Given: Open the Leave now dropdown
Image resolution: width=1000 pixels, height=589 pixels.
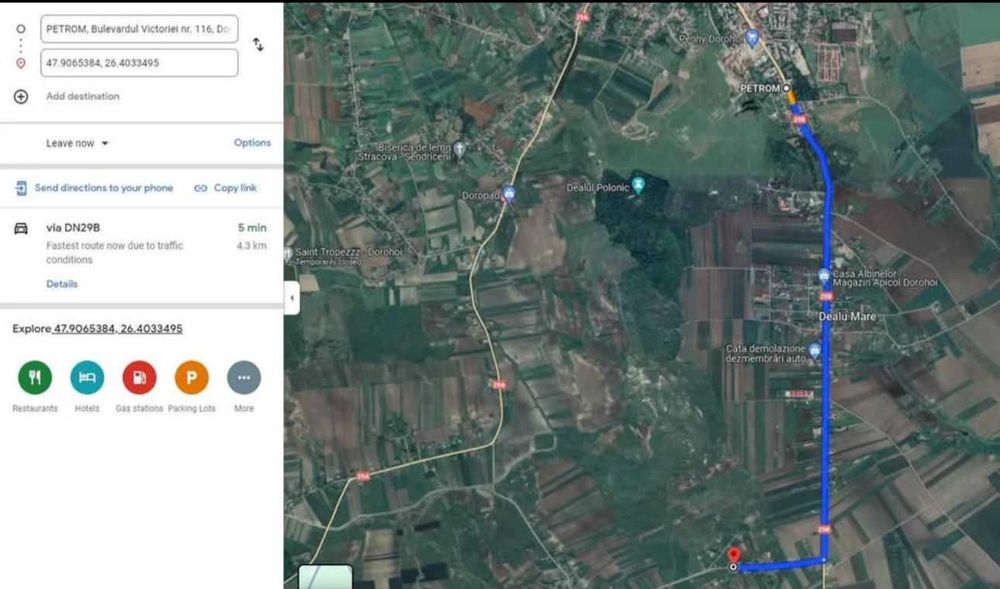Looking at the screenshot, I should click(77, 143).
